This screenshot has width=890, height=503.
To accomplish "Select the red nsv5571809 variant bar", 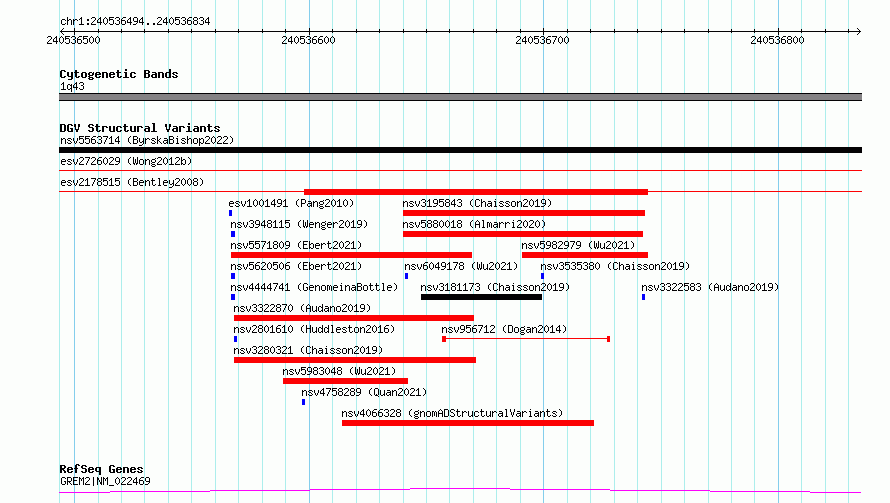I will tap(351, 255).
